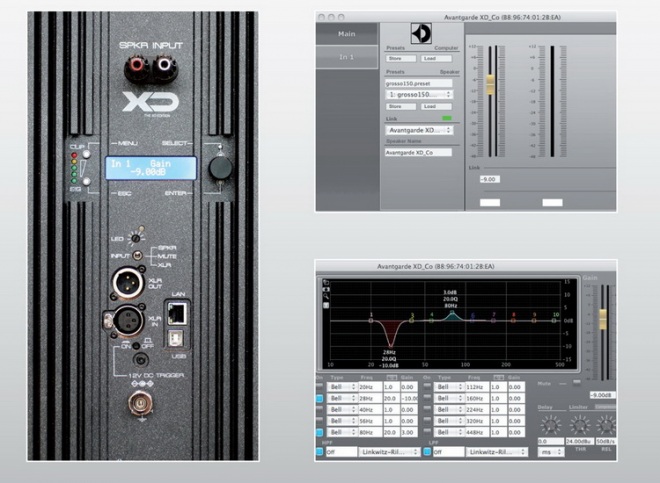This screenshot has height=483, width=660.
Task: Enable the 160Hz EQ band
Action: pos(427,398)
